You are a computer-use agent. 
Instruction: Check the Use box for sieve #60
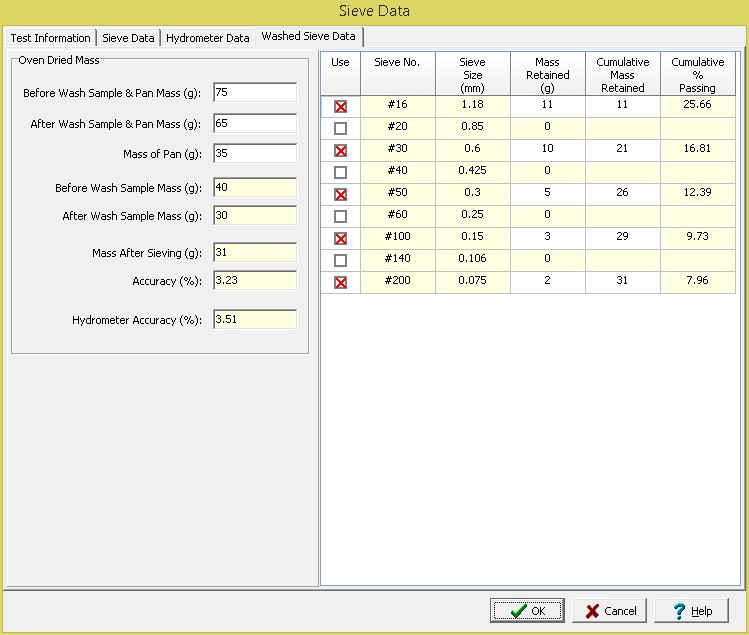pyautogui.click(x=341, y=217)
